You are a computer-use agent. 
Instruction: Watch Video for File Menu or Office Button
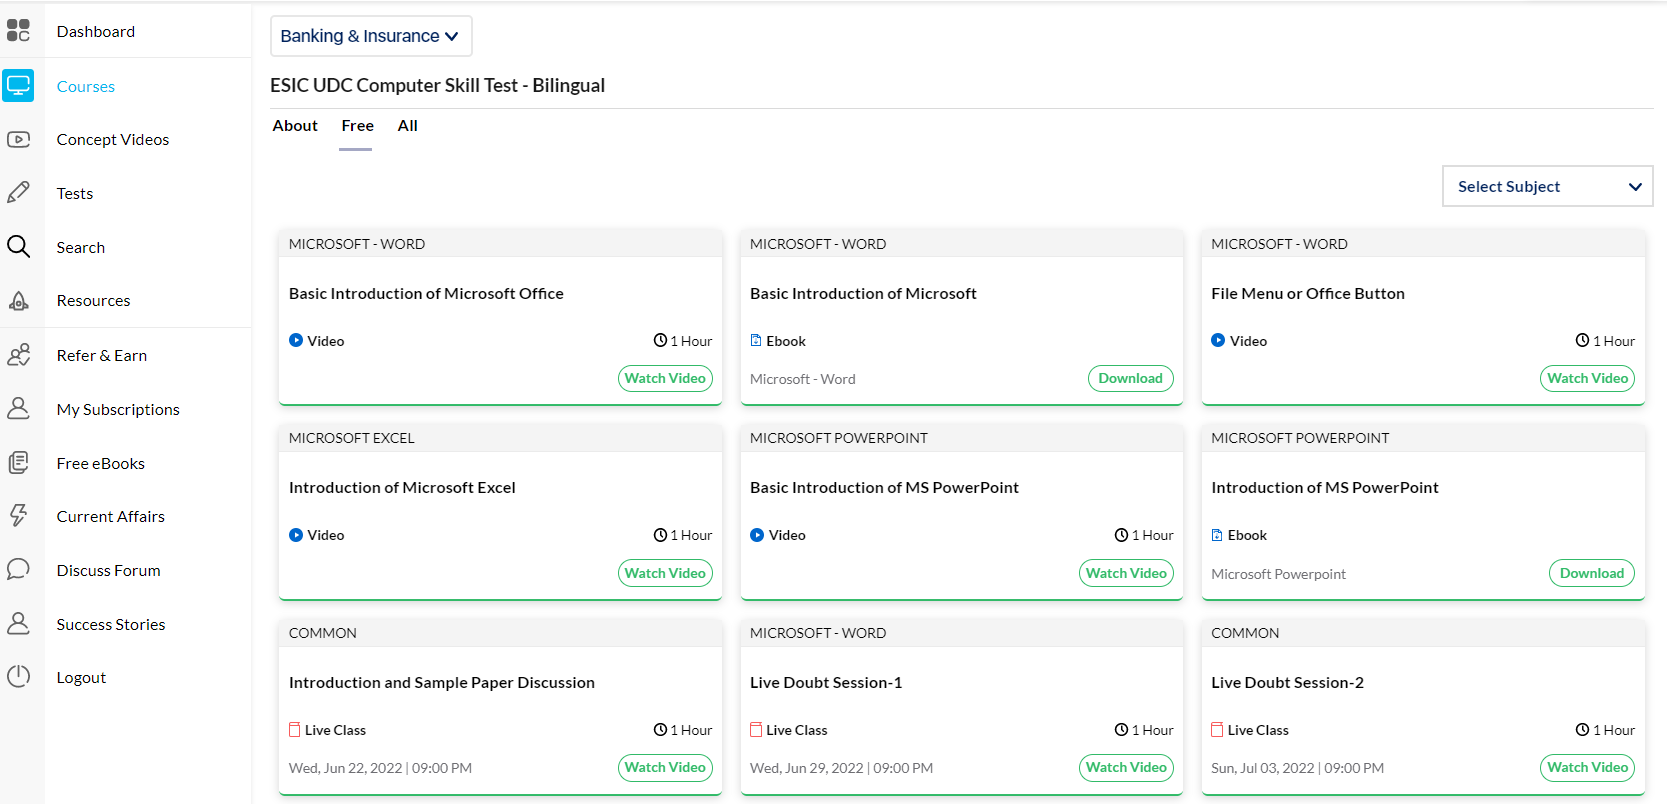[x=1588, y=378]
